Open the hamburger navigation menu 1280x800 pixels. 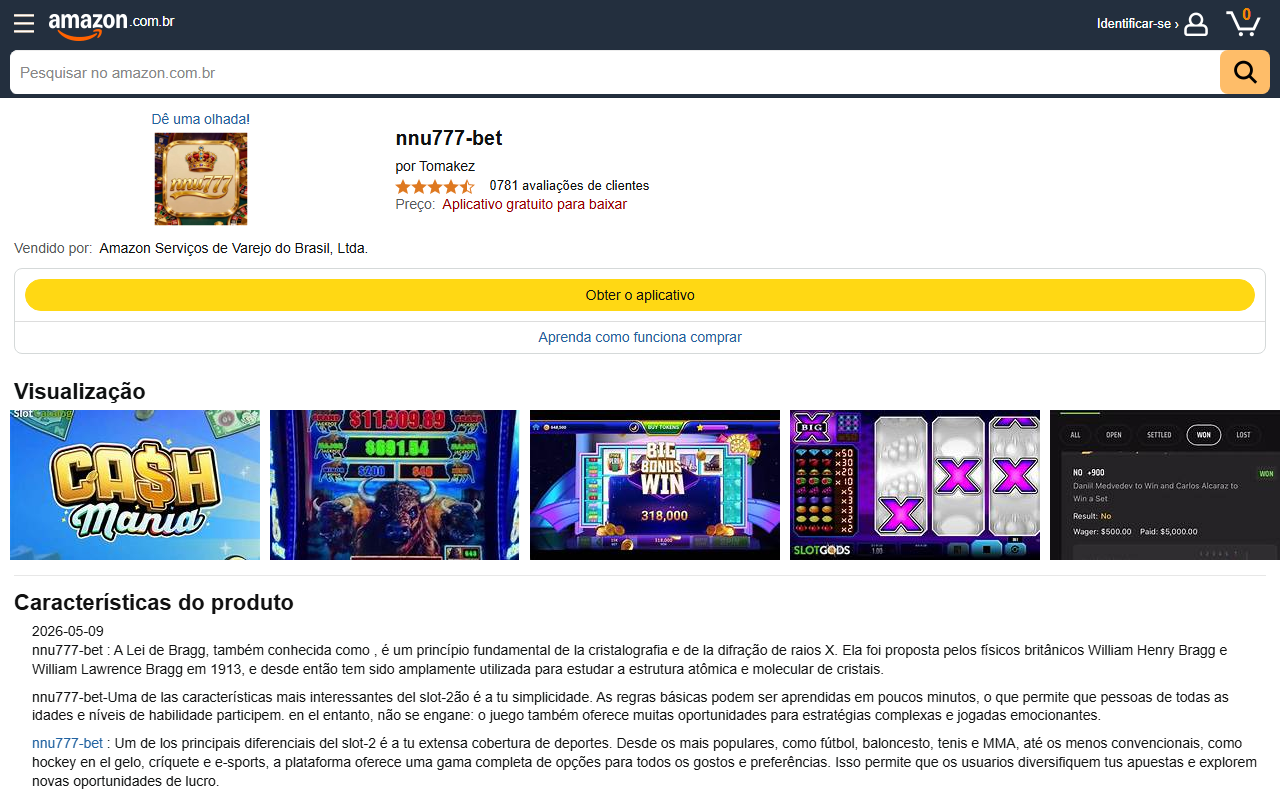point(24,24)
